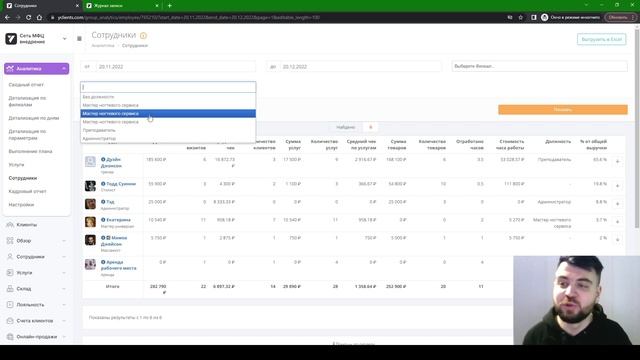Open Выполнение плана report

[x=30, y=151]
